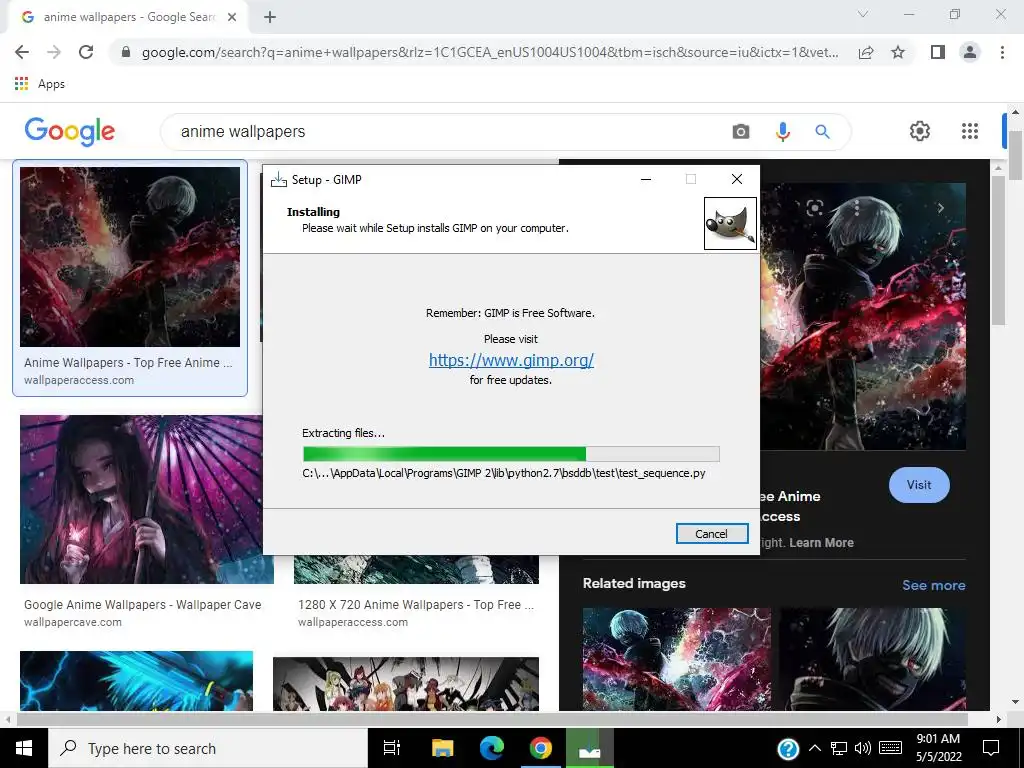Open the Apps bookmarks shortcut

[39, 84]
